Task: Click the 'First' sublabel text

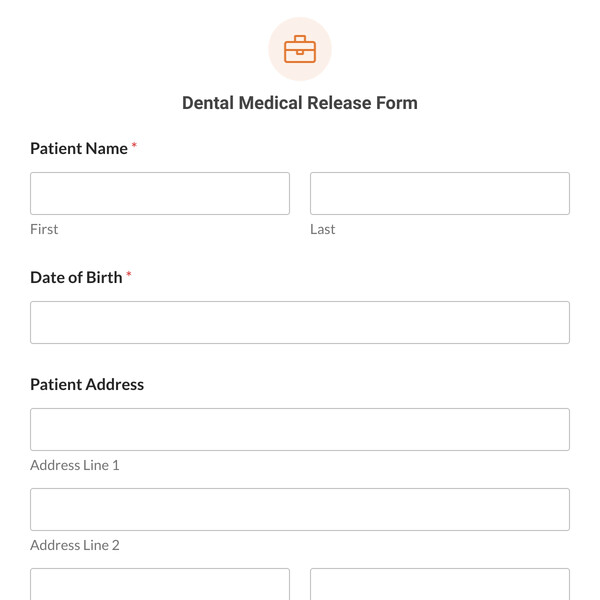Action: point(44,229)
